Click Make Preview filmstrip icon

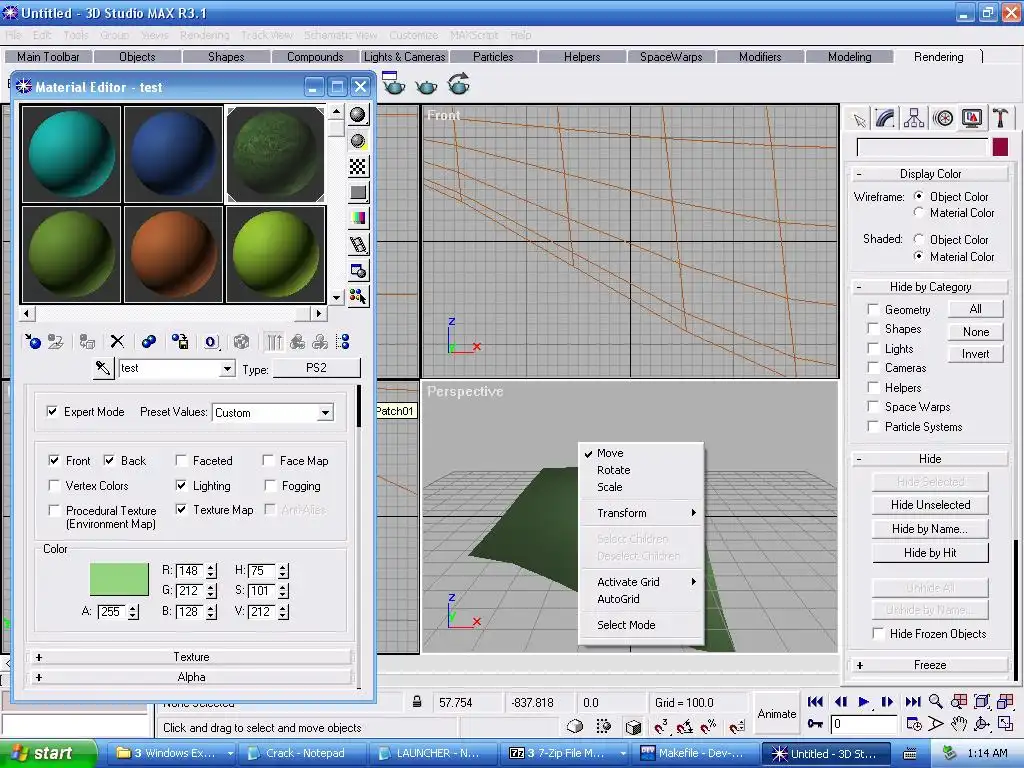coord(358,244)
